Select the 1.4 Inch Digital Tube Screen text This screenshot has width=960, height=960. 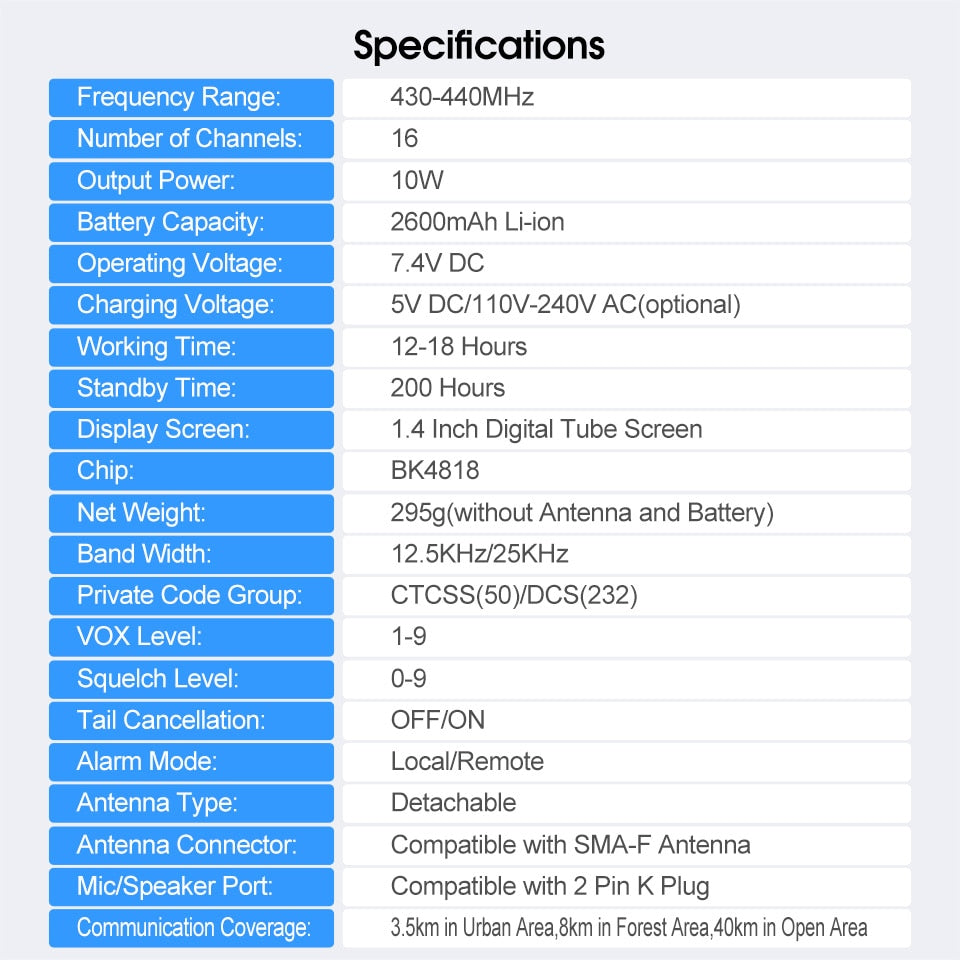click(546, 429)
